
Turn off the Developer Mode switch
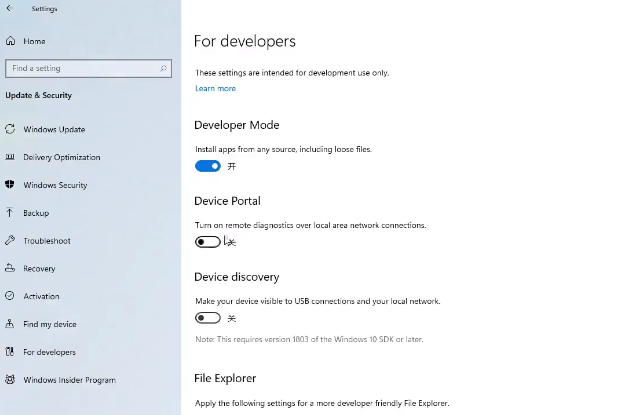[207, 166]
